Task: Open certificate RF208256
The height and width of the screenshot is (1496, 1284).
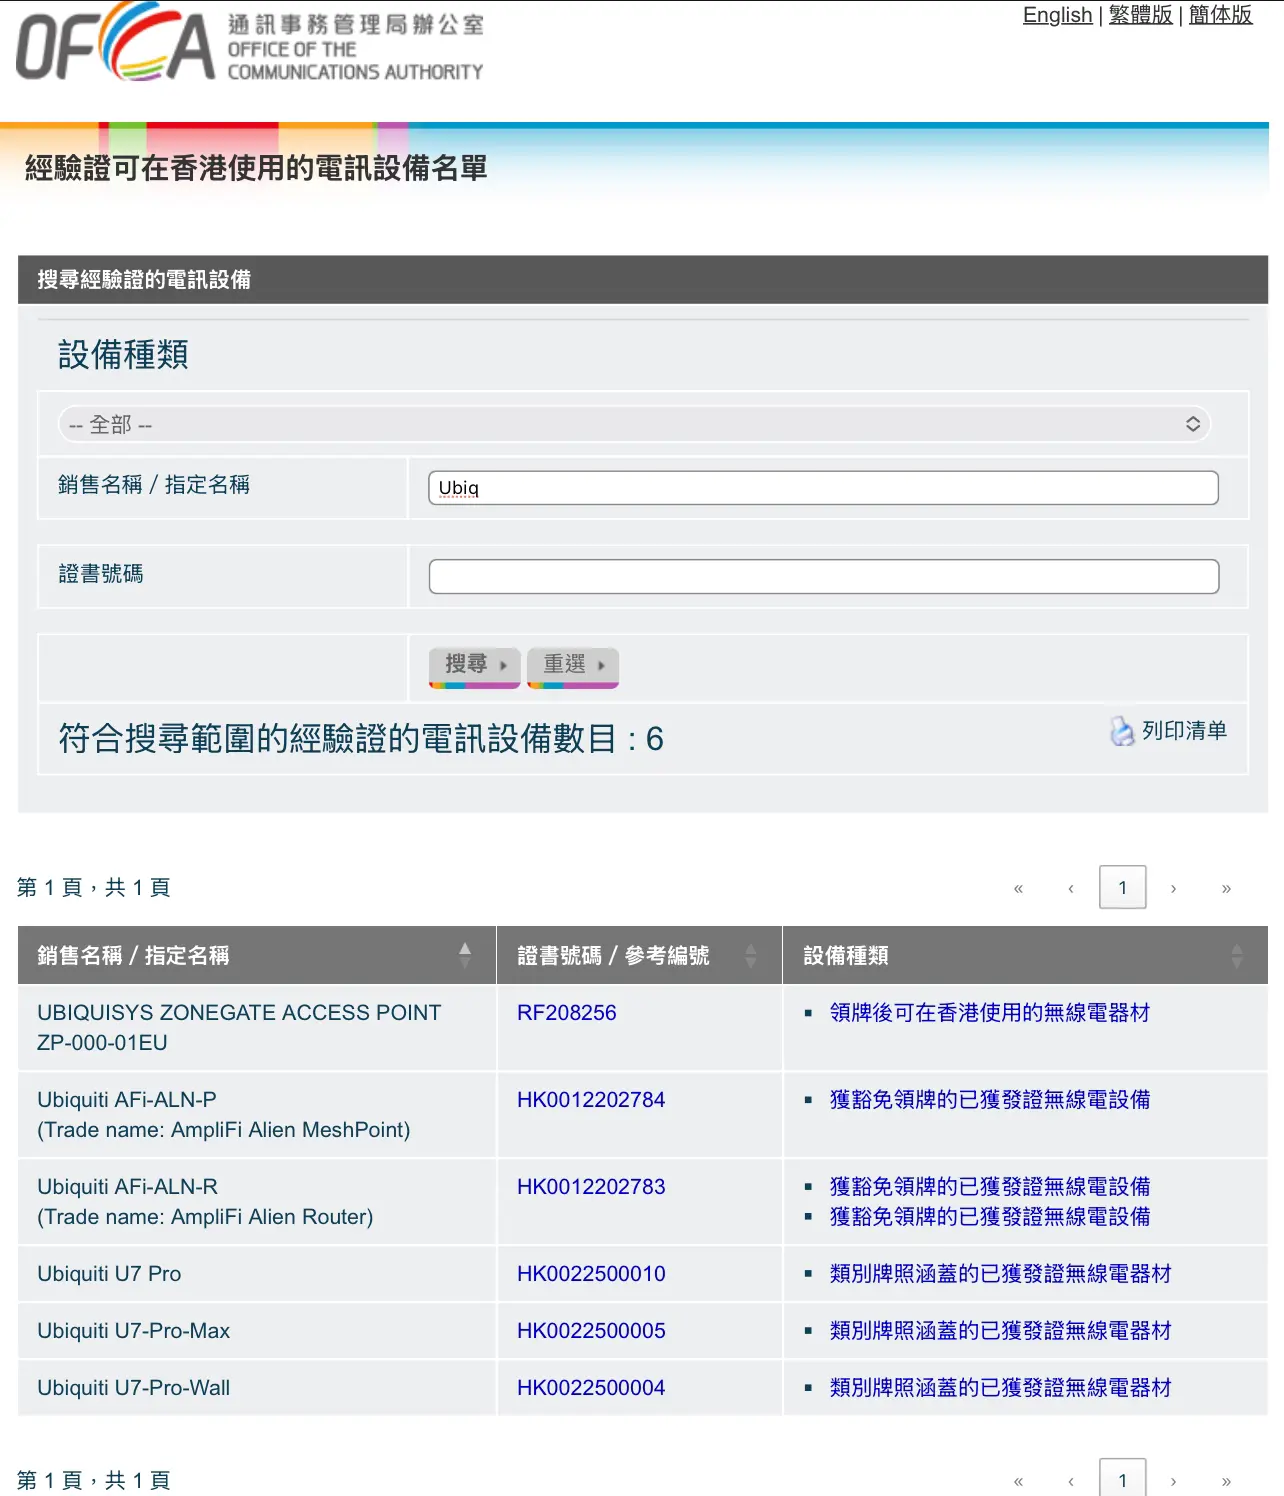Action: (566, 1012)
